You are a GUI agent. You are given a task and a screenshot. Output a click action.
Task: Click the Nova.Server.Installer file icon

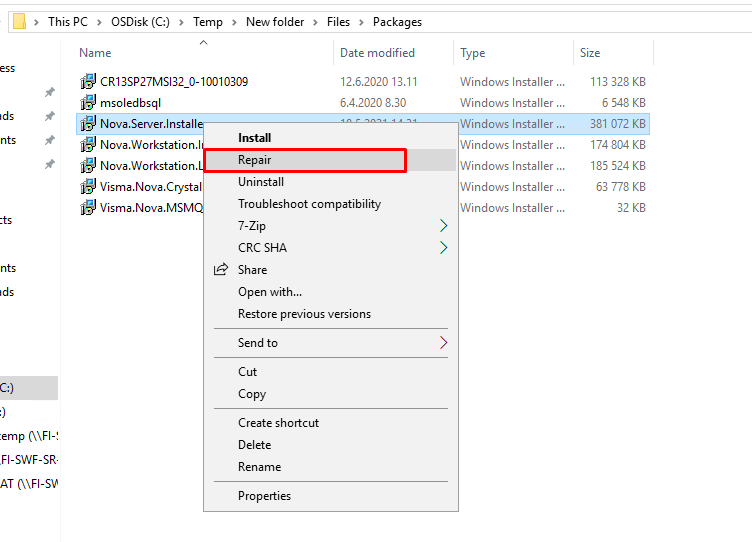pos(89,124)
